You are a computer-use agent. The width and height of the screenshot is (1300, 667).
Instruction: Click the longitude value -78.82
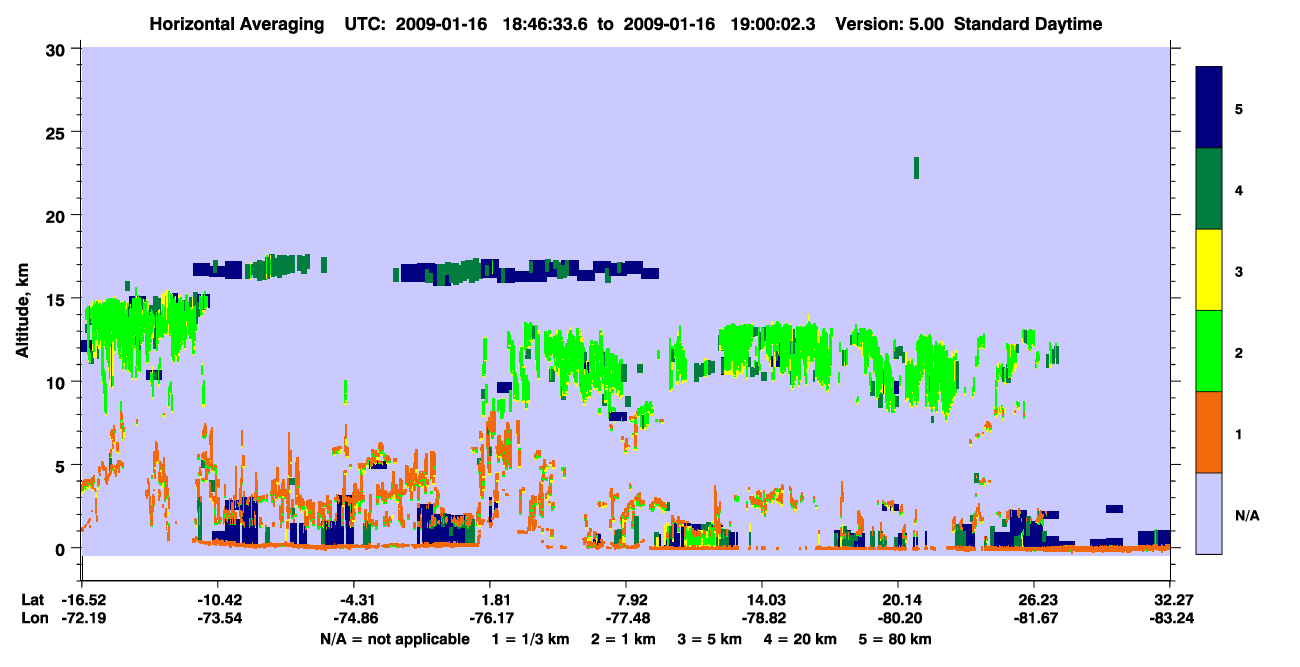click(762, 619)
